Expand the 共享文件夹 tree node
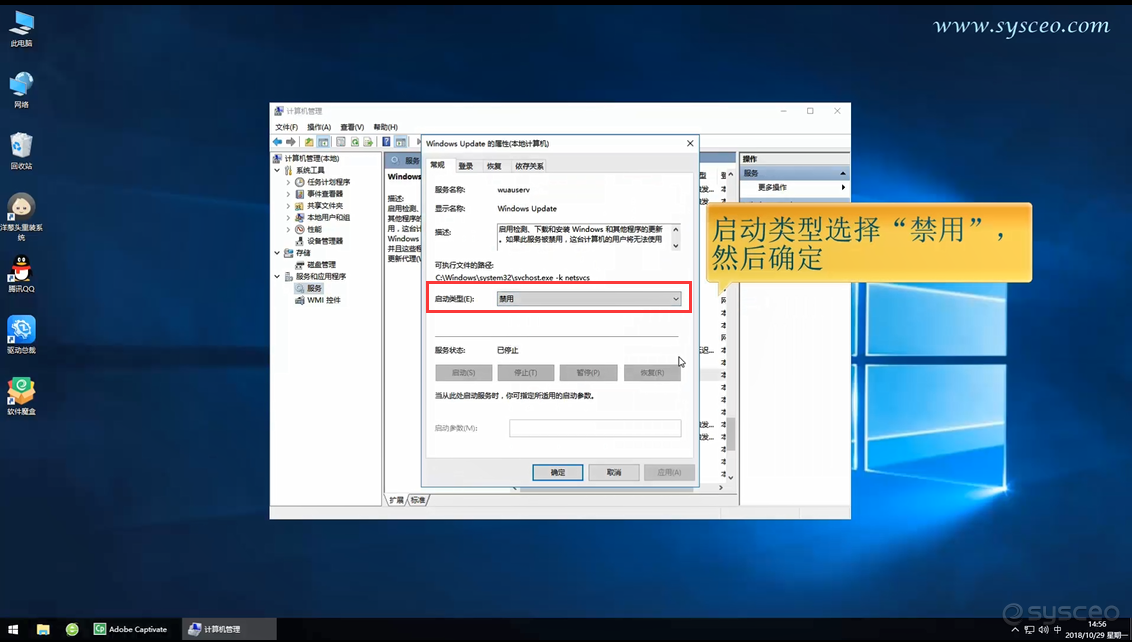 point(288,206)
